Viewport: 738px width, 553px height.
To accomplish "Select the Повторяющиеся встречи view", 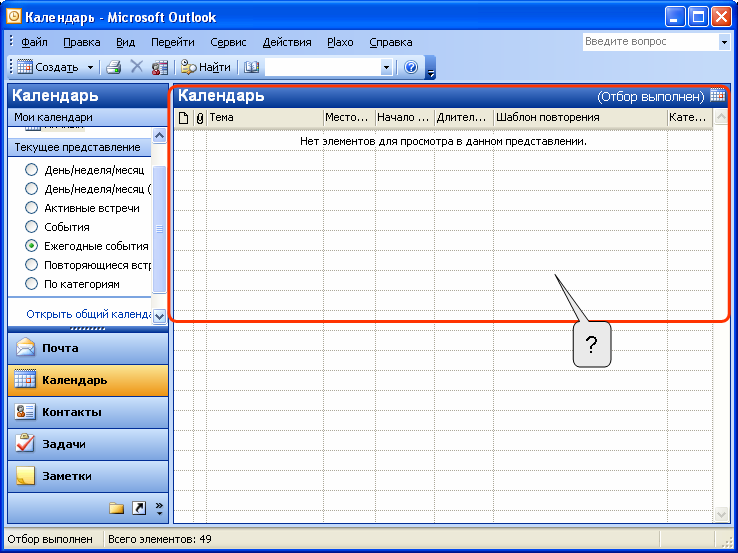I will click(88, 265).
